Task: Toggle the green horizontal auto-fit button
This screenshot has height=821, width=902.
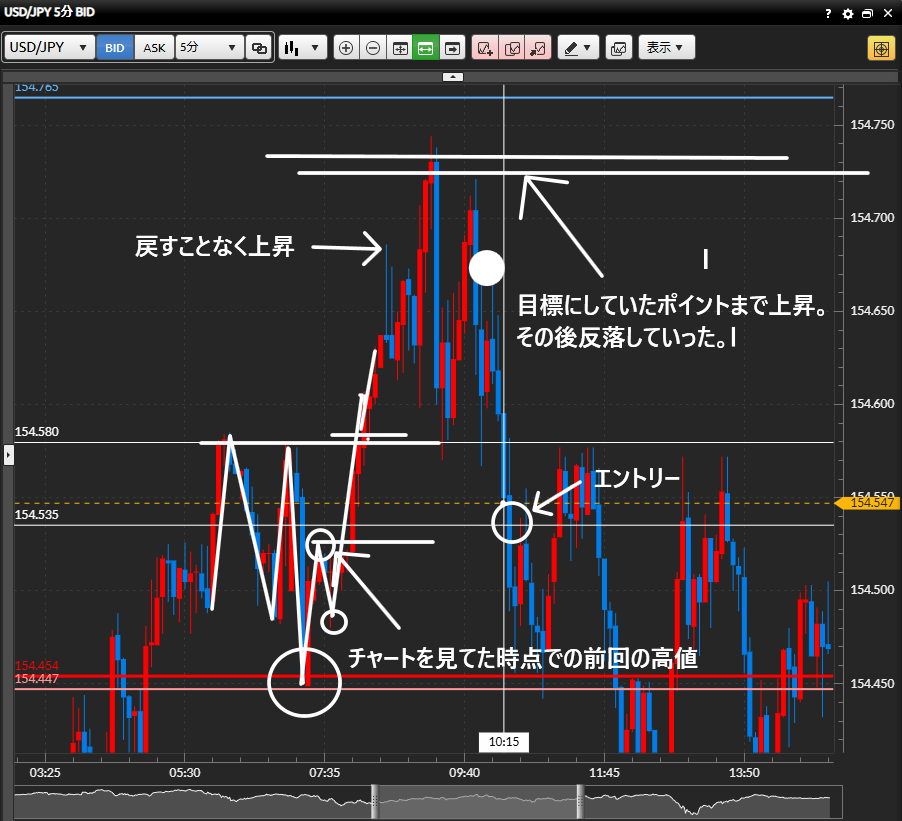Action: point(425,48)
